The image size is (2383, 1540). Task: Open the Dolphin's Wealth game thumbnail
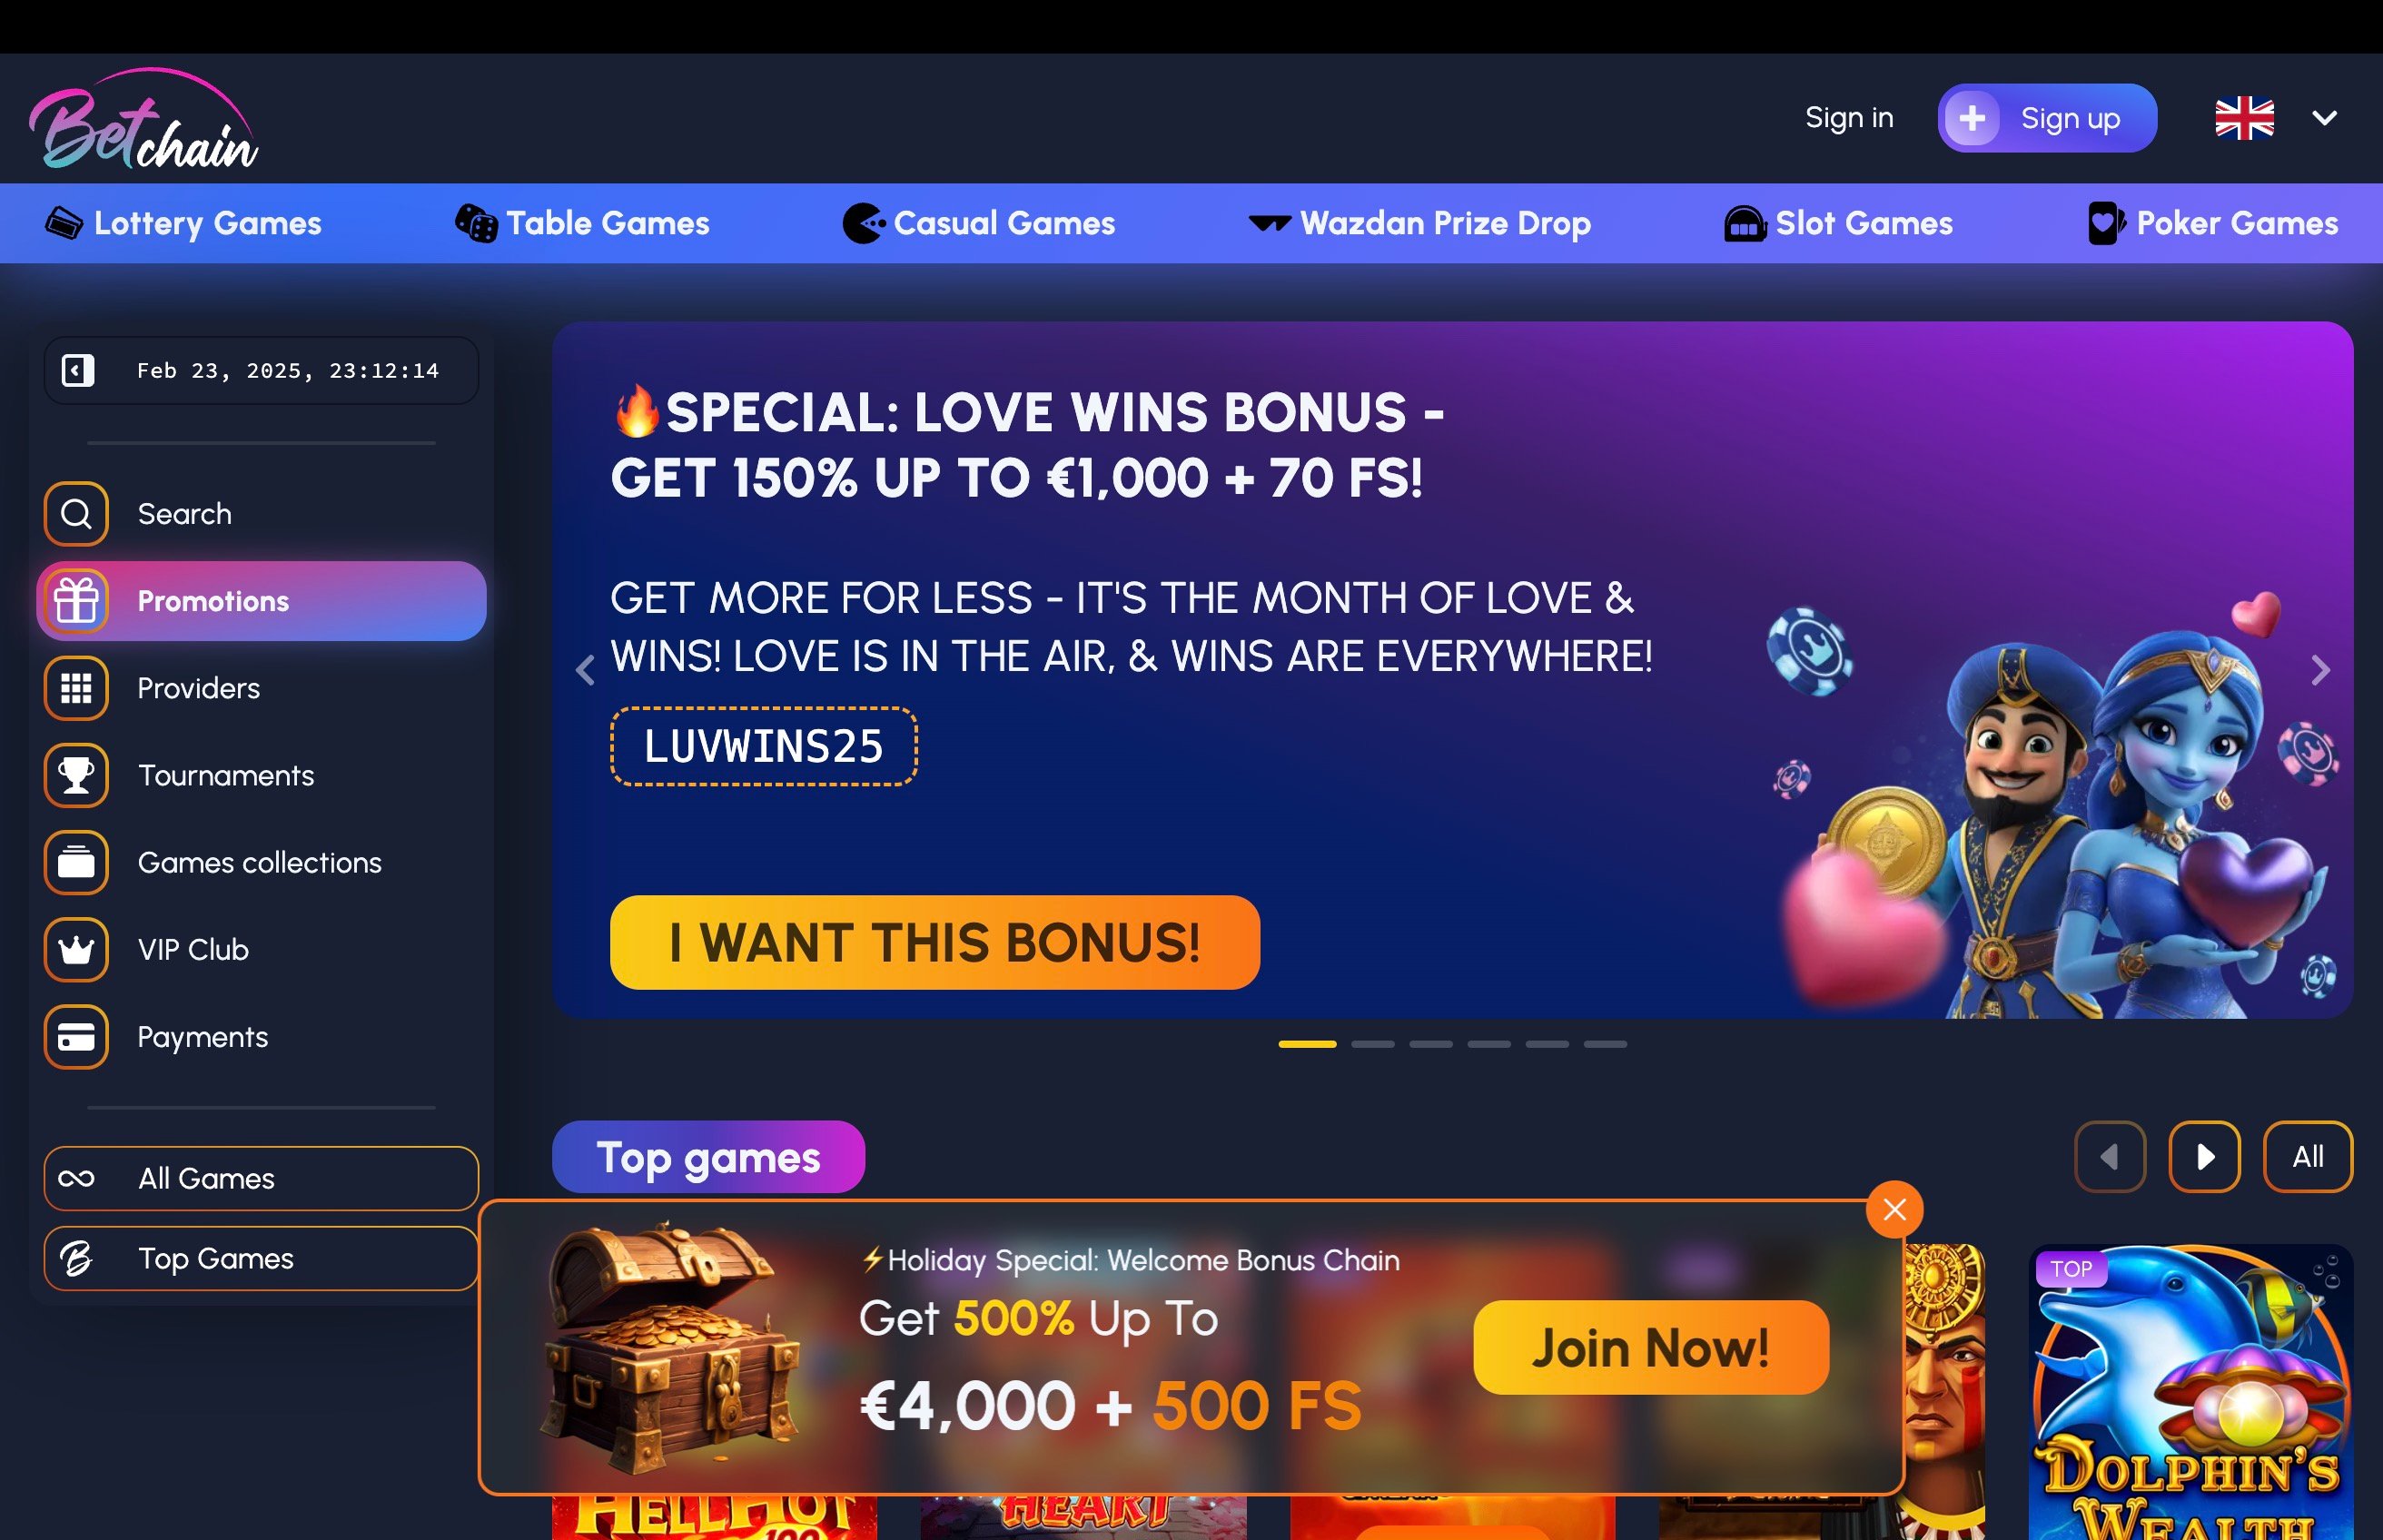pos(2190,1392)
